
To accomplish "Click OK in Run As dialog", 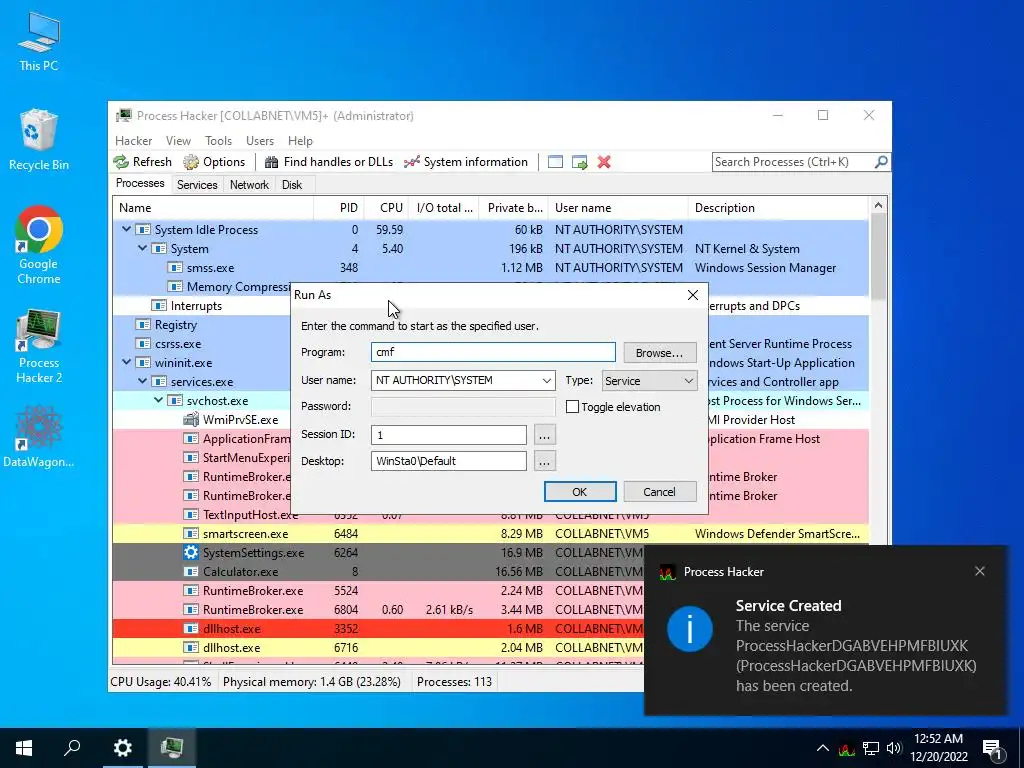I will coord(579,492).
